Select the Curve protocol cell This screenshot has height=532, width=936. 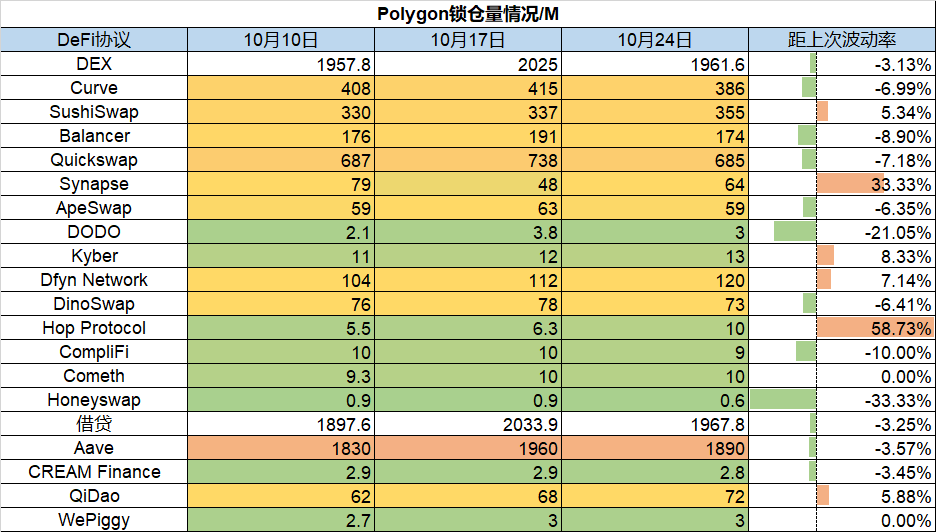point(94,88)
